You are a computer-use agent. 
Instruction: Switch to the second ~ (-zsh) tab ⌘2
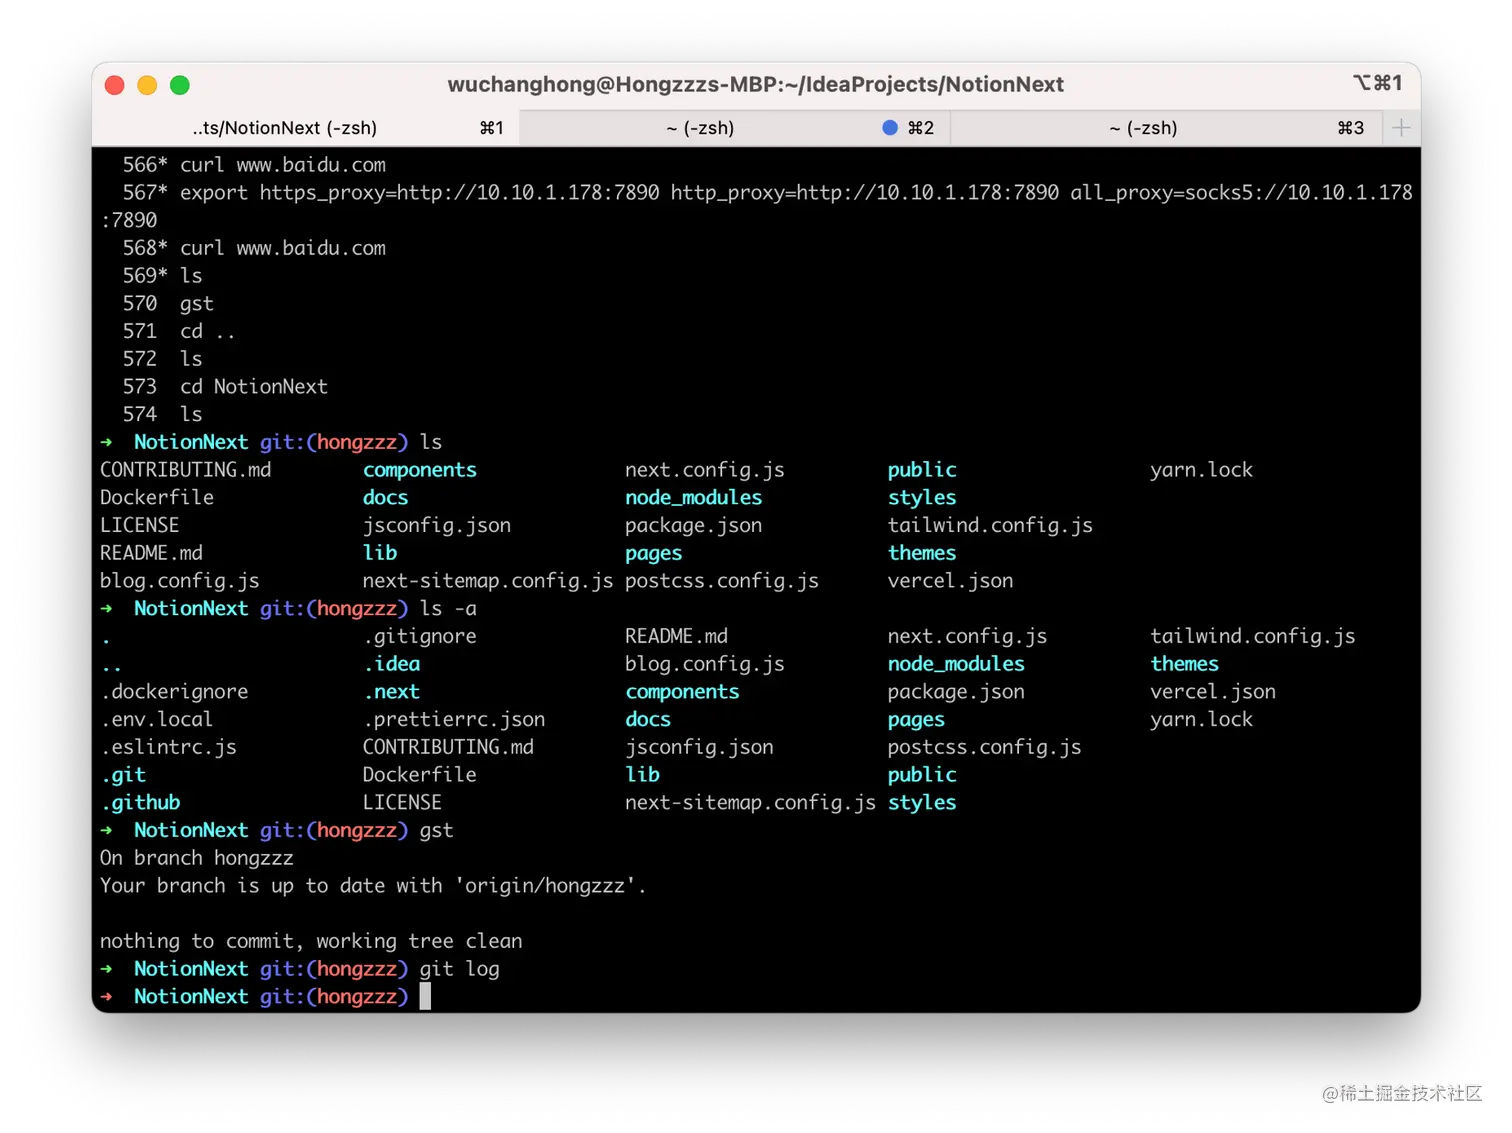coord(734,128)
